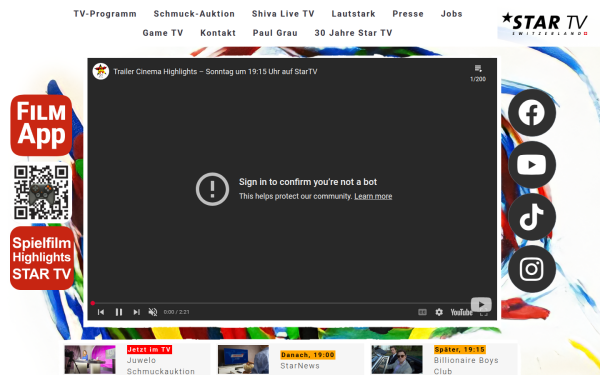Image resolution: width=600 pixels, height=375 pixels.
Task: Click the Später, 19:15 label
Action: (x=460, y=349)
